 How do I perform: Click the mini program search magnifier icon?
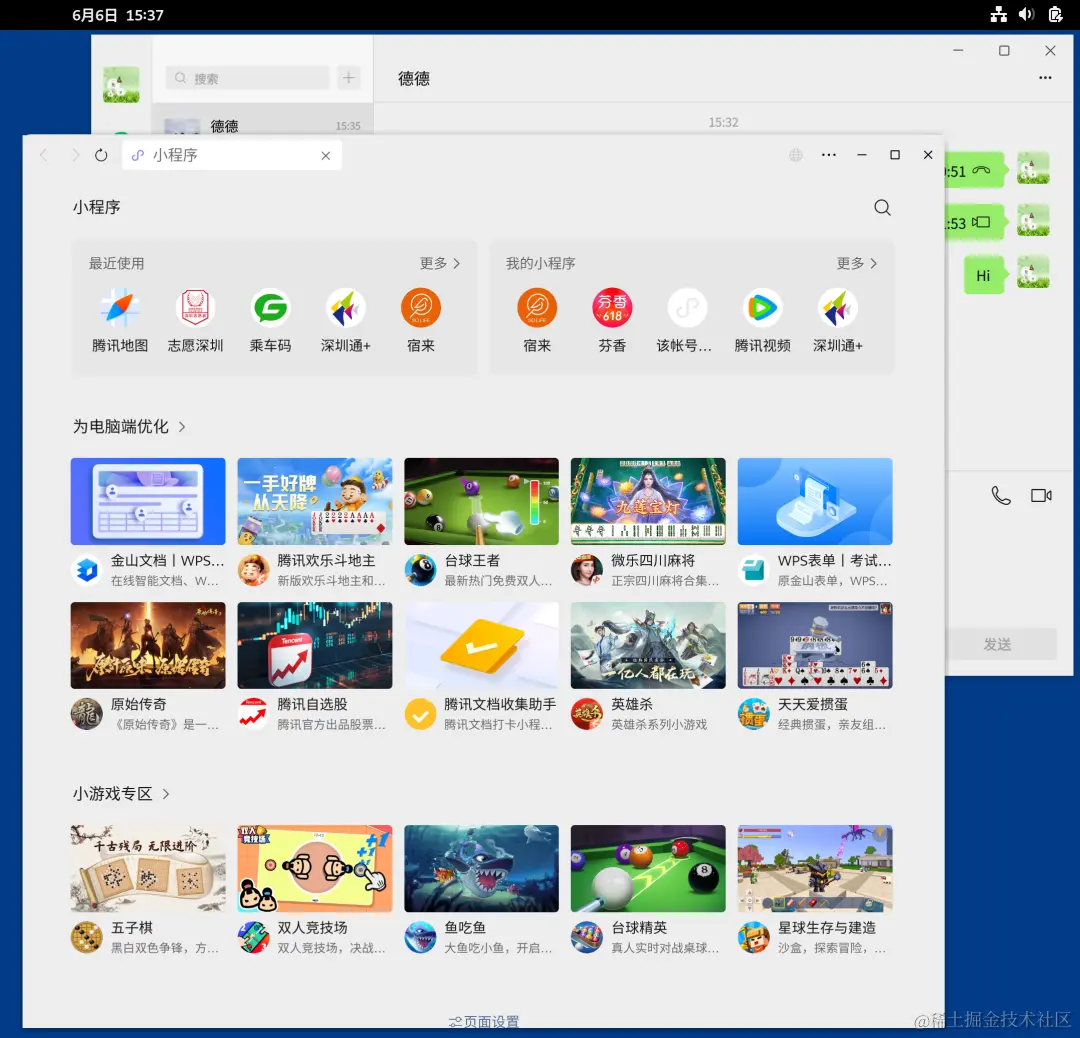[882, 207]
